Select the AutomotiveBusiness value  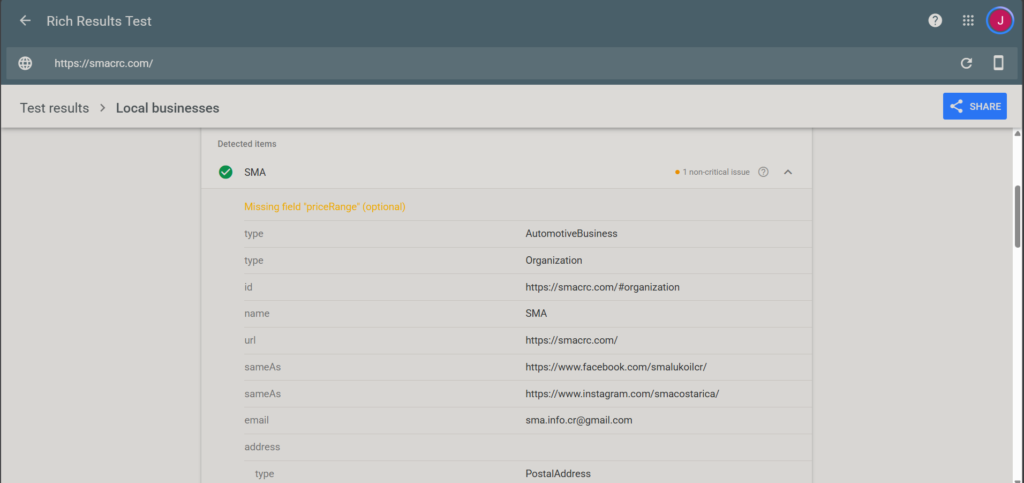(571, 234)
